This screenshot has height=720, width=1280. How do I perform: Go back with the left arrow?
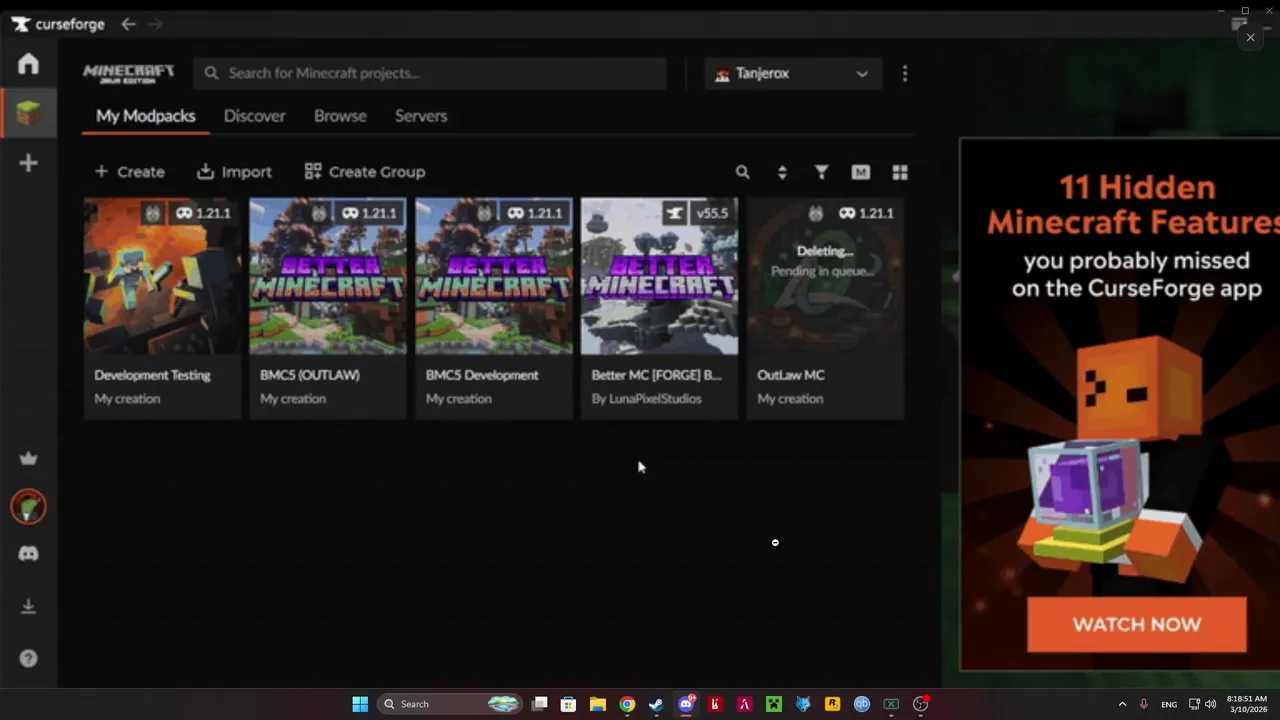pyautogui.click(x=128, y=24)
